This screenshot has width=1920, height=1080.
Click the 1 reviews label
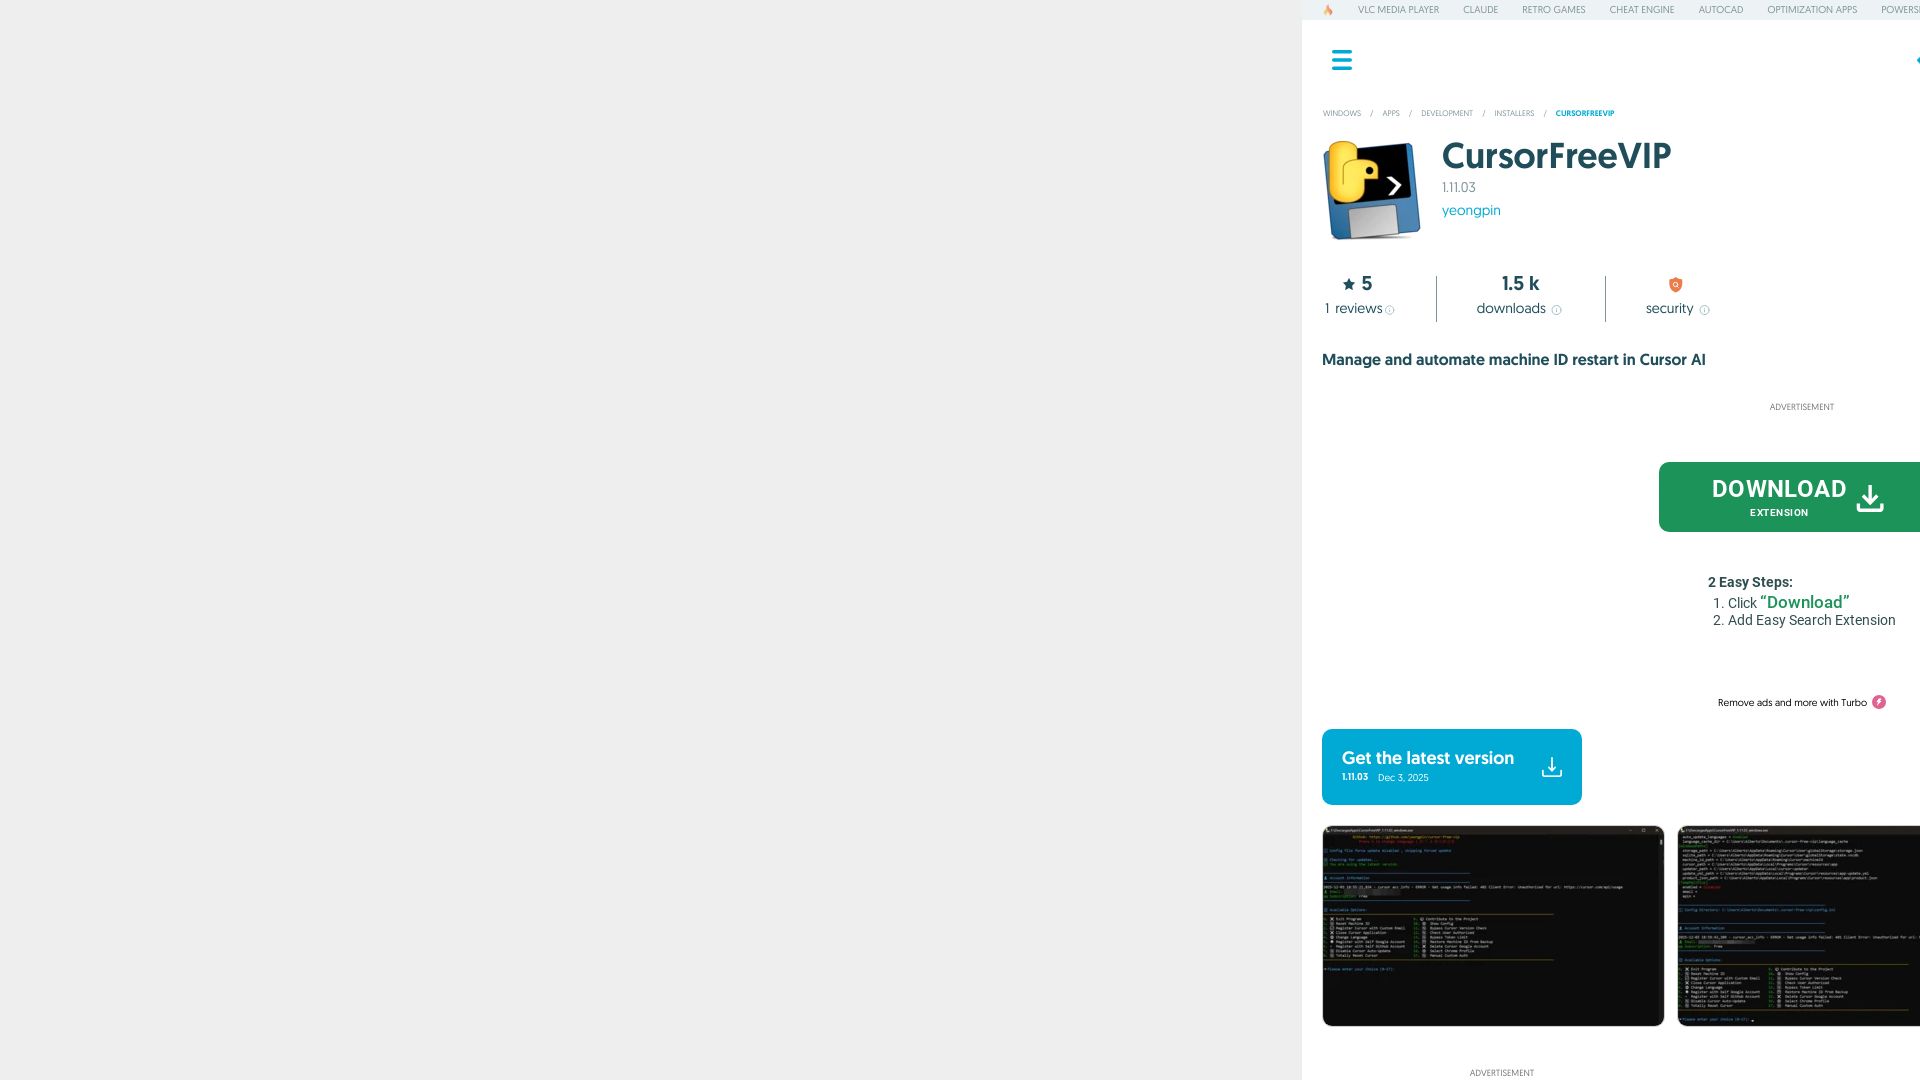click(x=1353, y=309)
